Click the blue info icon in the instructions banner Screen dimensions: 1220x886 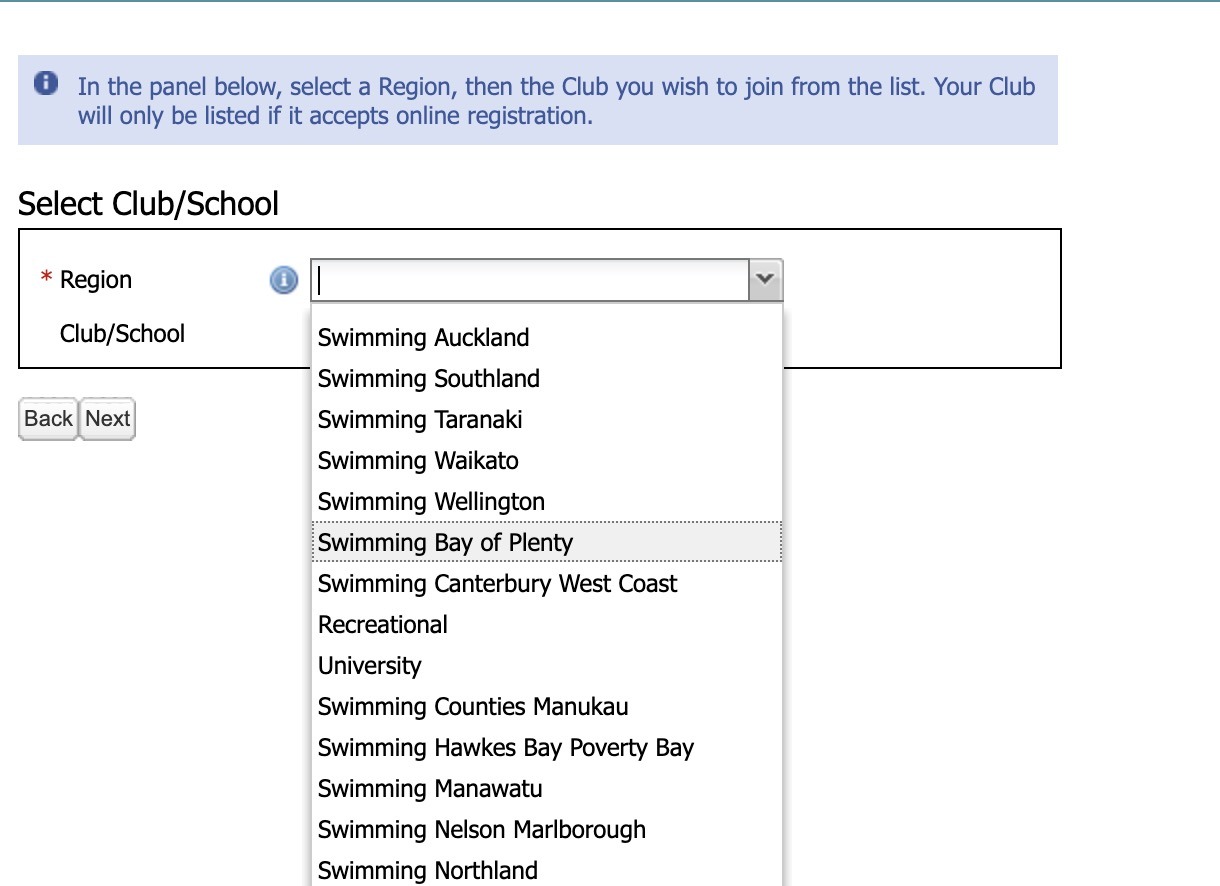point(49,85)
